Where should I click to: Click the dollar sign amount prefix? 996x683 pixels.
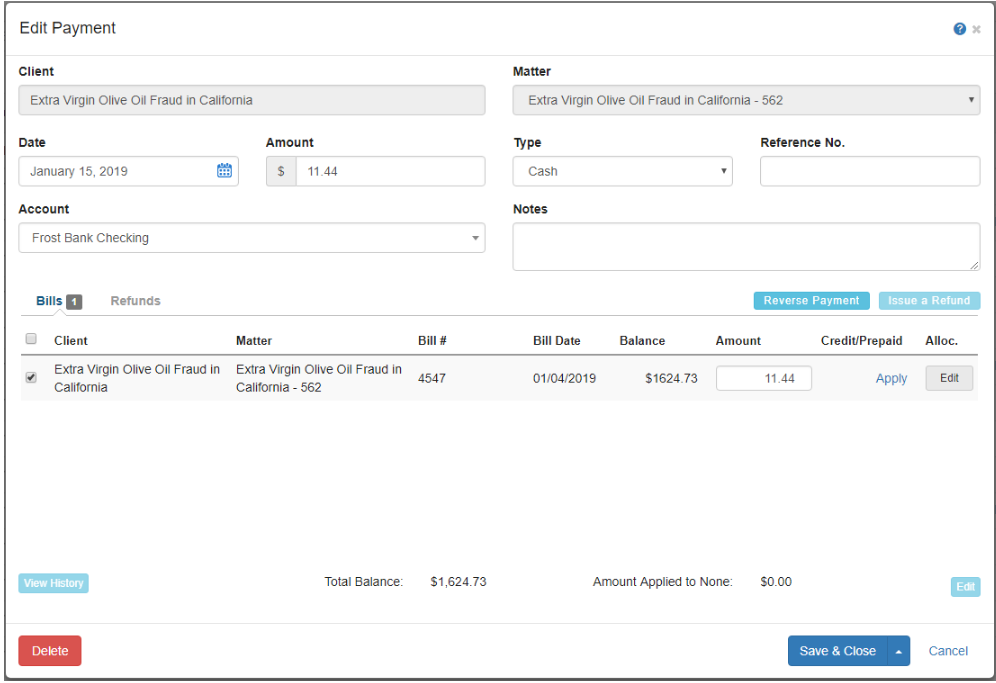[x=281, y=171]
